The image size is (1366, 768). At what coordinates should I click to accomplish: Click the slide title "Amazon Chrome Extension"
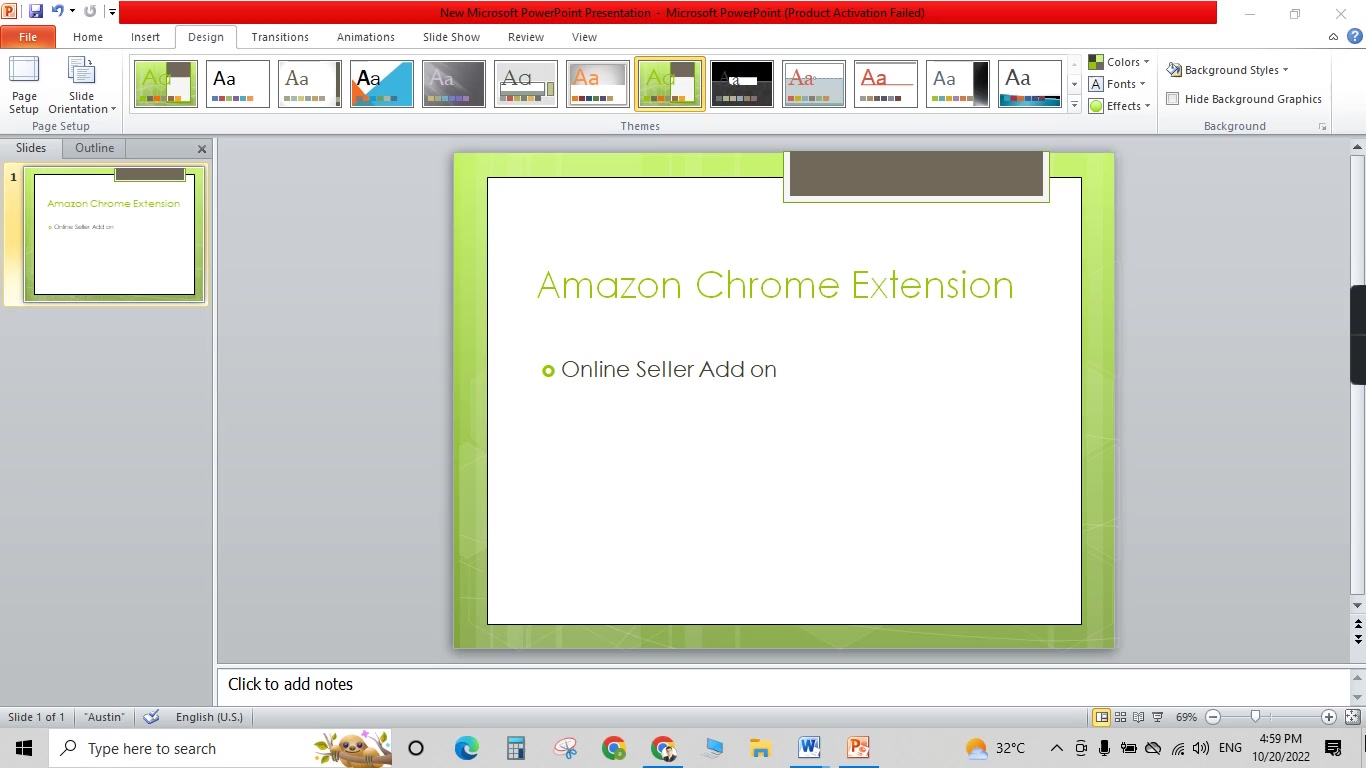(x=775, y=285)
